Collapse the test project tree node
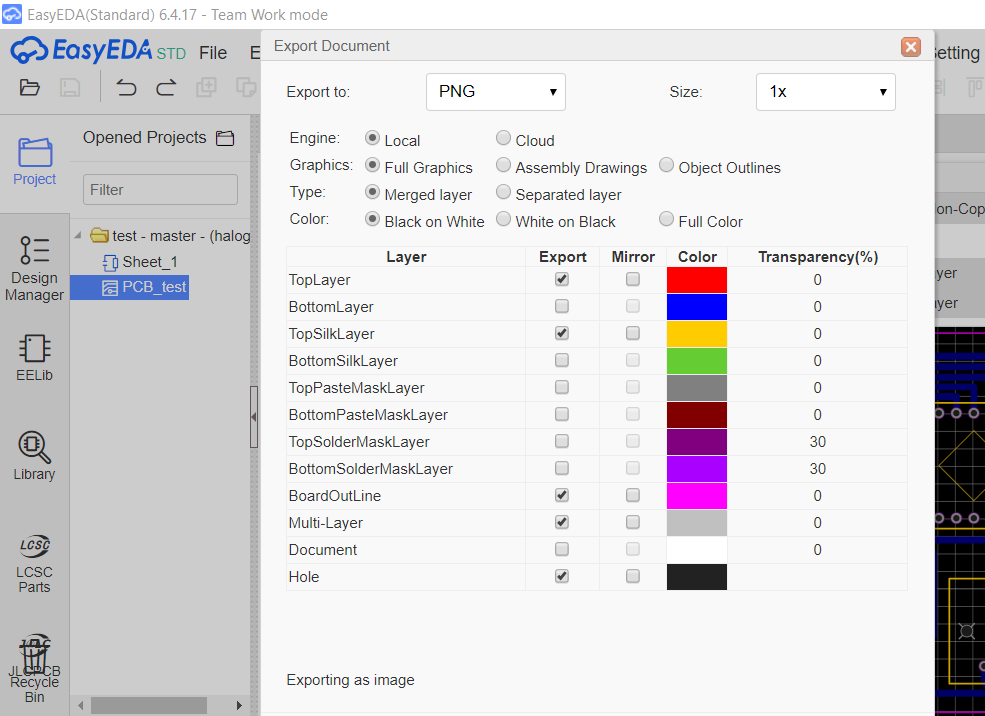The image size is (985, 716). pyautogui.click(x=78, y=236)
